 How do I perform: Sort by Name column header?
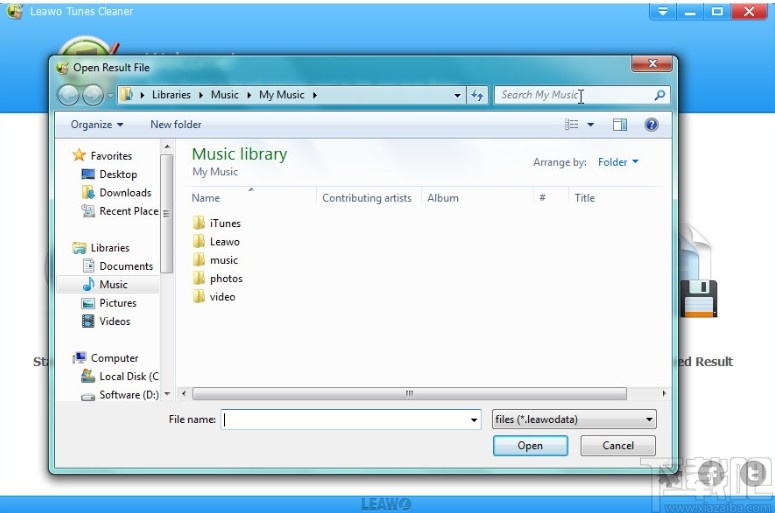206,198
